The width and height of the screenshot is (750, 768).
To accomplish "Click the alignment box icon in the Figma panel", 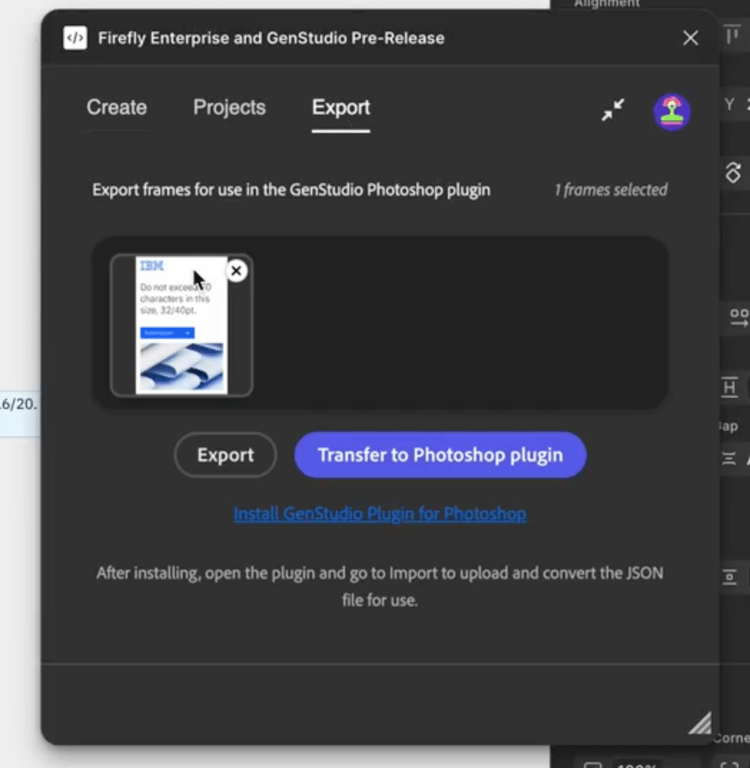I will [730, 576].
